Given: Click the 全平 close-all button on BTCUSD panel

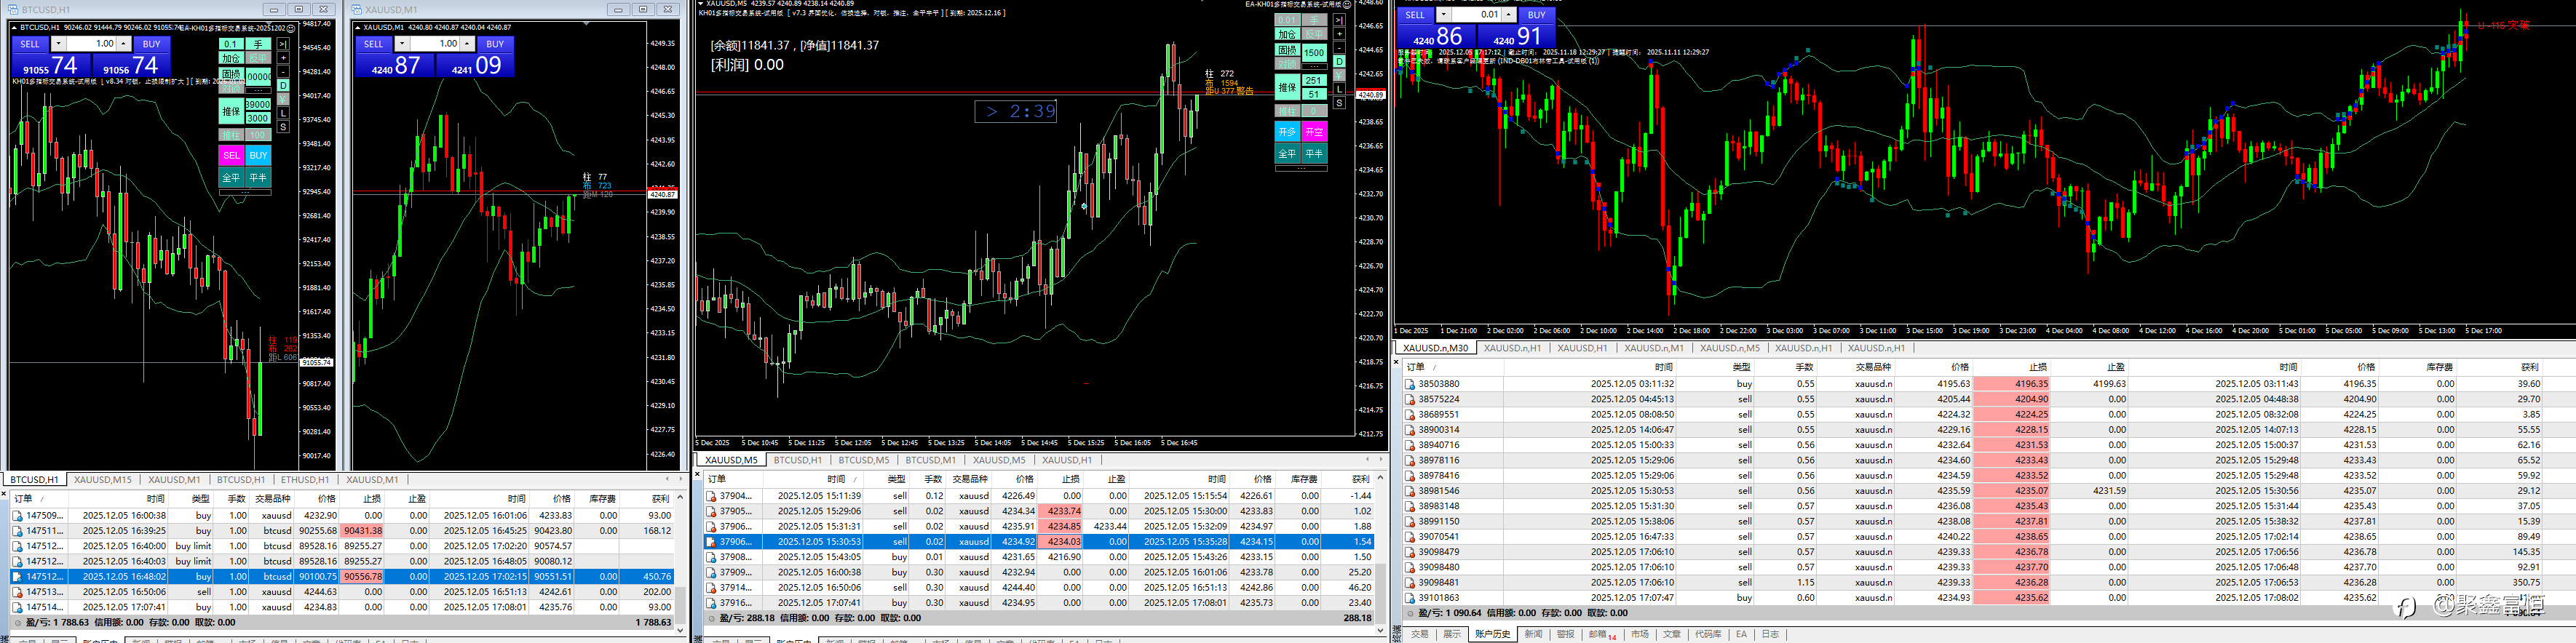Looking at the screenshot, I should point(231,177).
